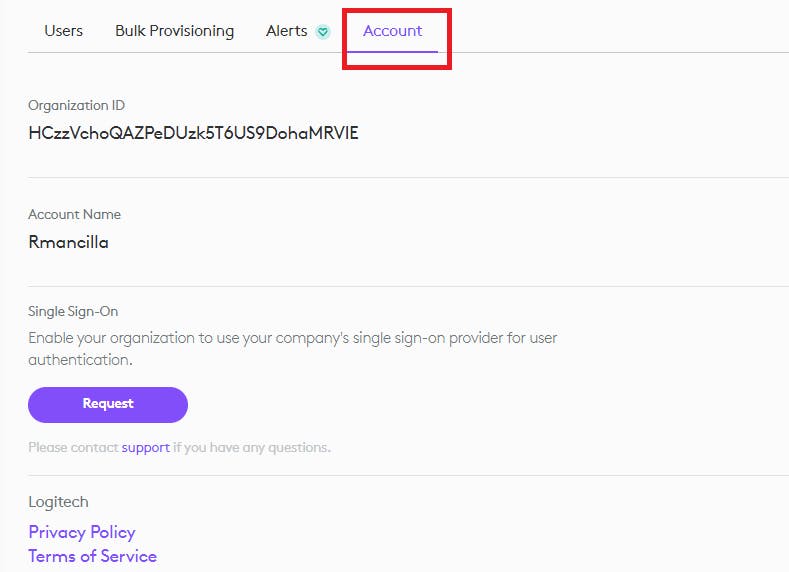Click the 'if you have any questions' text
Image resolution: width=789 pixels, height=572 pixels.
(252, 447)
